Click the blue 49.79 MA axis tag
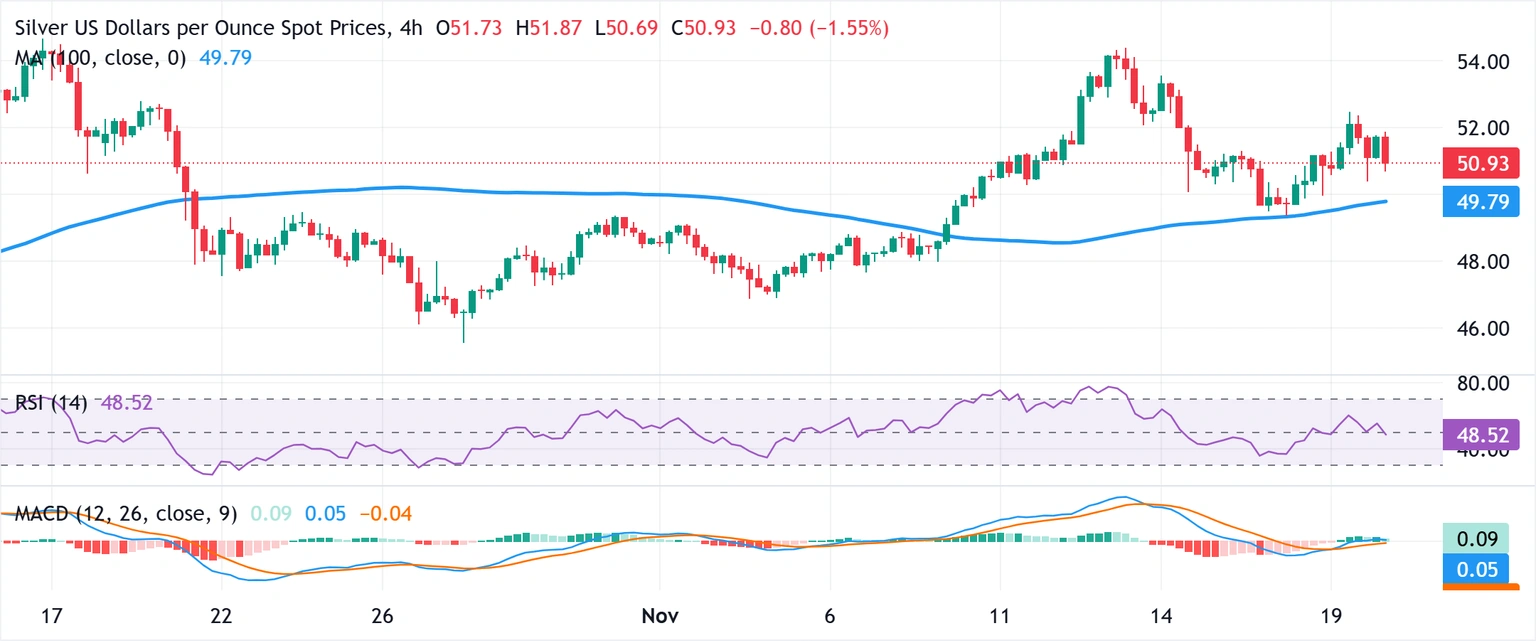 1482,203
